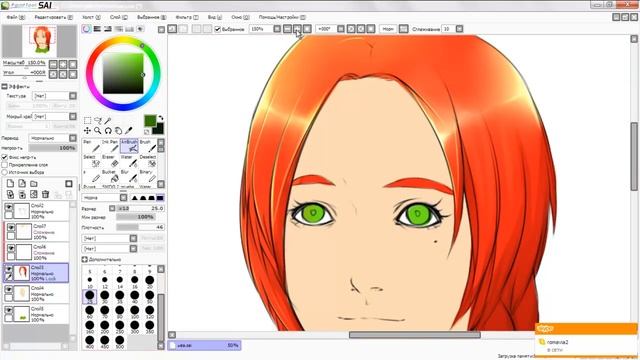
Task: Select the selection source radio button
Action: pos(5,172)
